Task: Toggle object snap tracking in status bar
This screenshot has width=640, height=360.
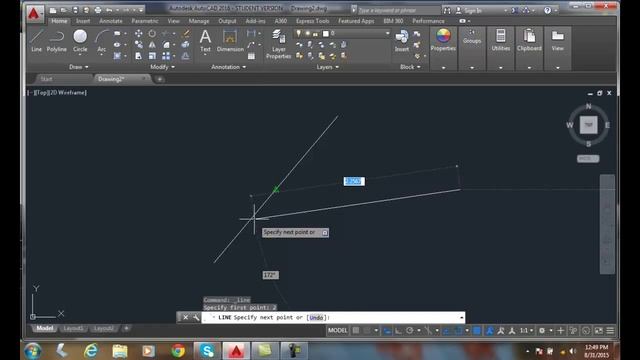Action: pos(446,331)
